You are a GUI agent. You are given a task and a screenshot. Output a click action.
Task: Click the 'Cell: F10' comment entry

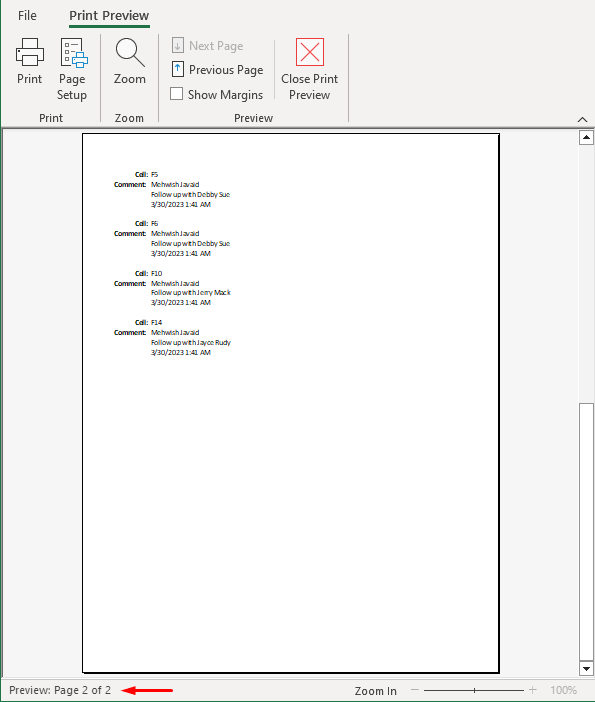pyautogui.click(x=148, y=273)
